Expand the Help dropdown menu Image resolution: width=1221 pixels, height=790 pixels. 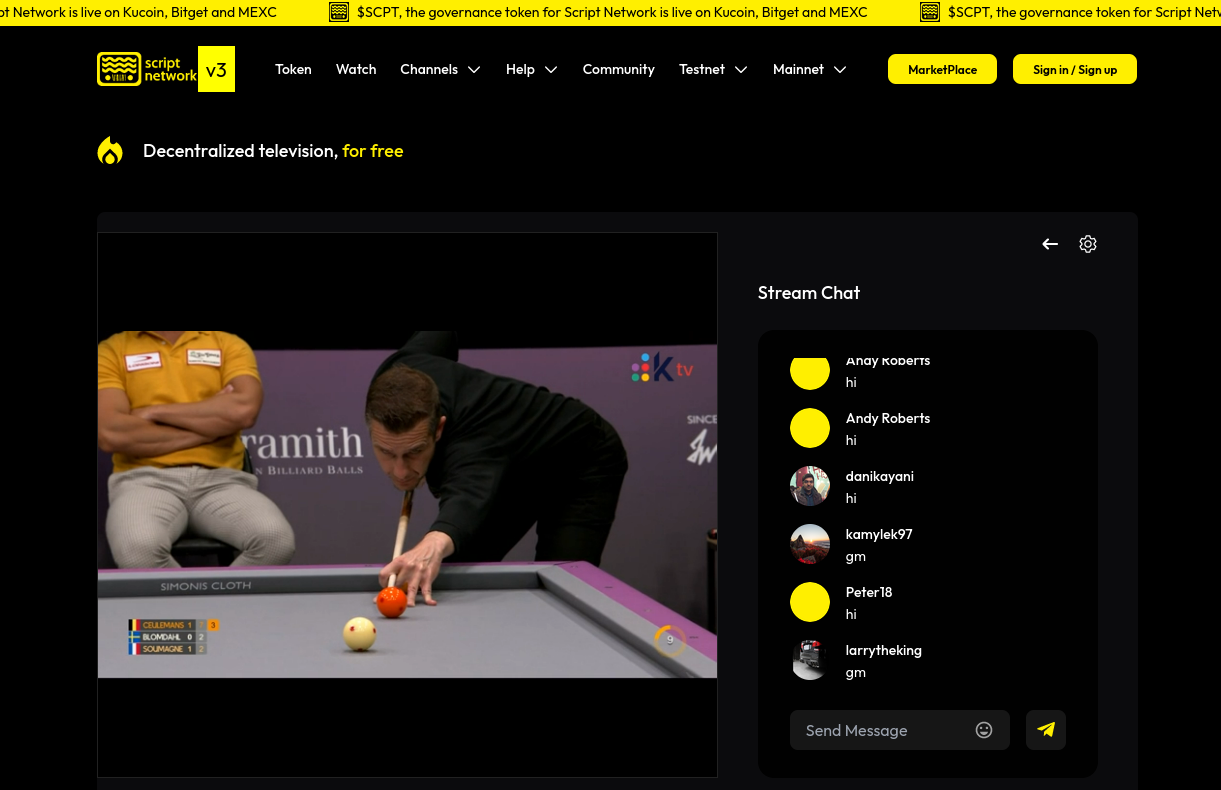531,69
